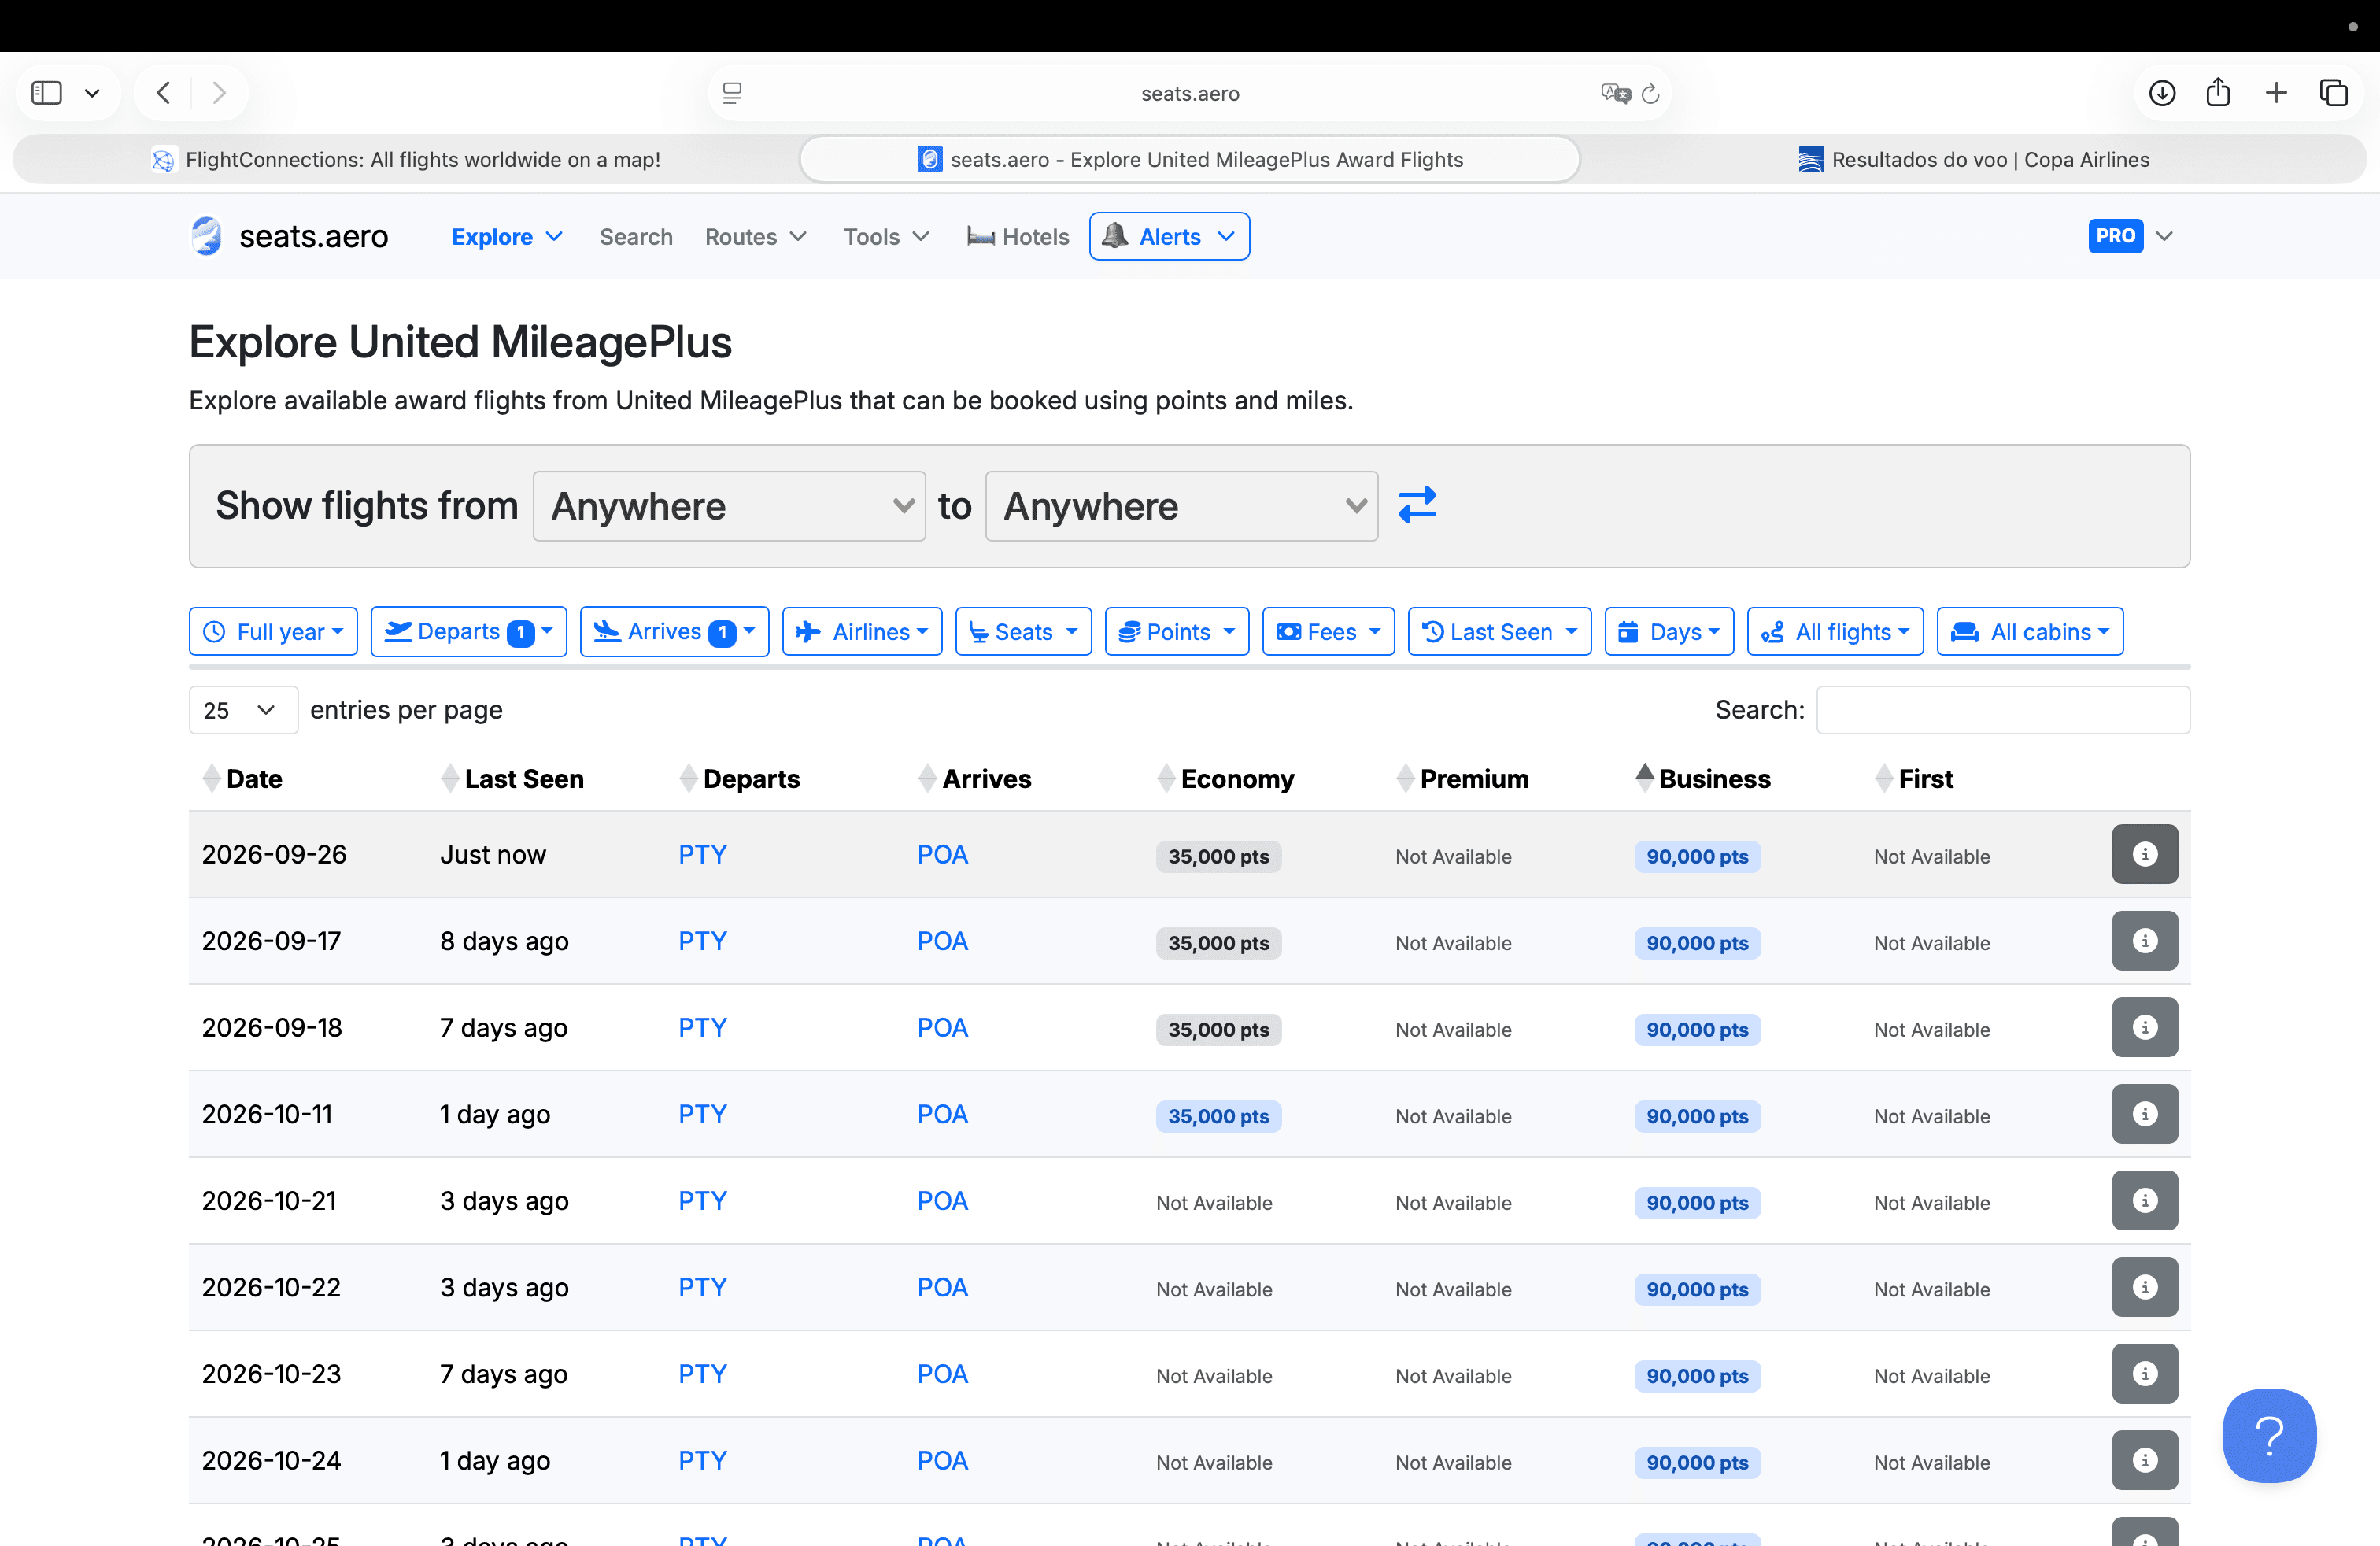Open info for the 2026-10-21 flight

(x=2144, y=1200)
